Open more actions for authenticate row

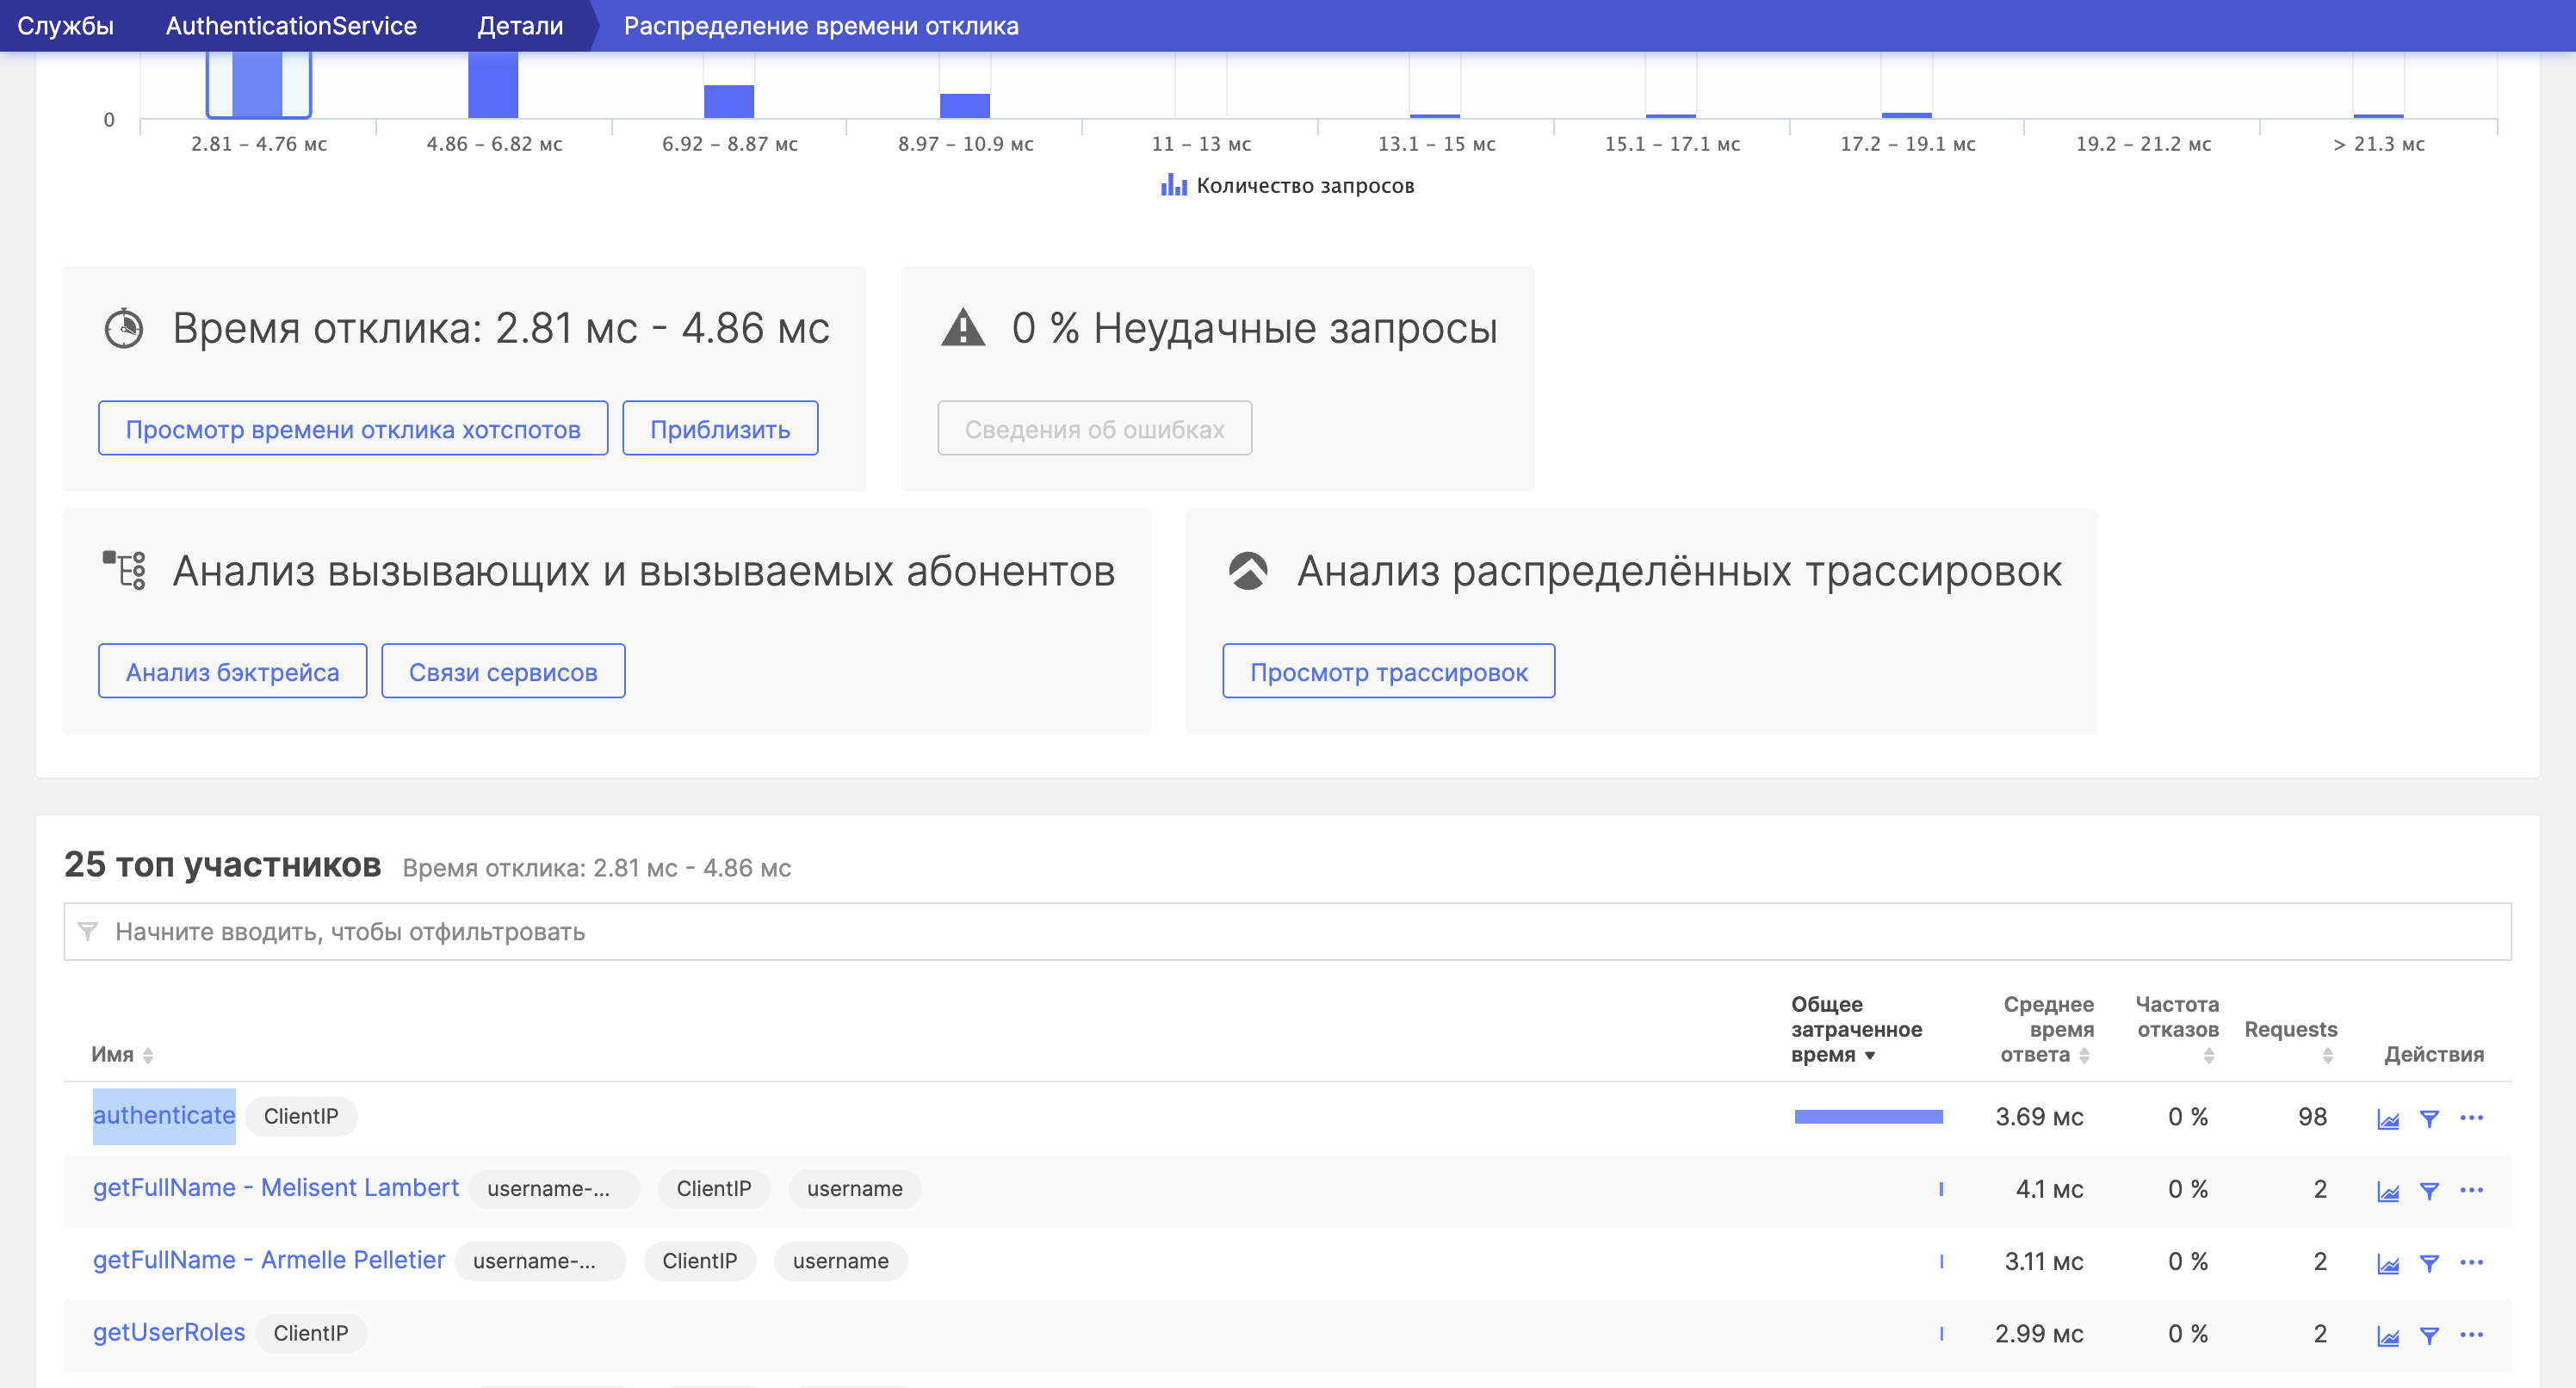[x=2471, y=1118]
